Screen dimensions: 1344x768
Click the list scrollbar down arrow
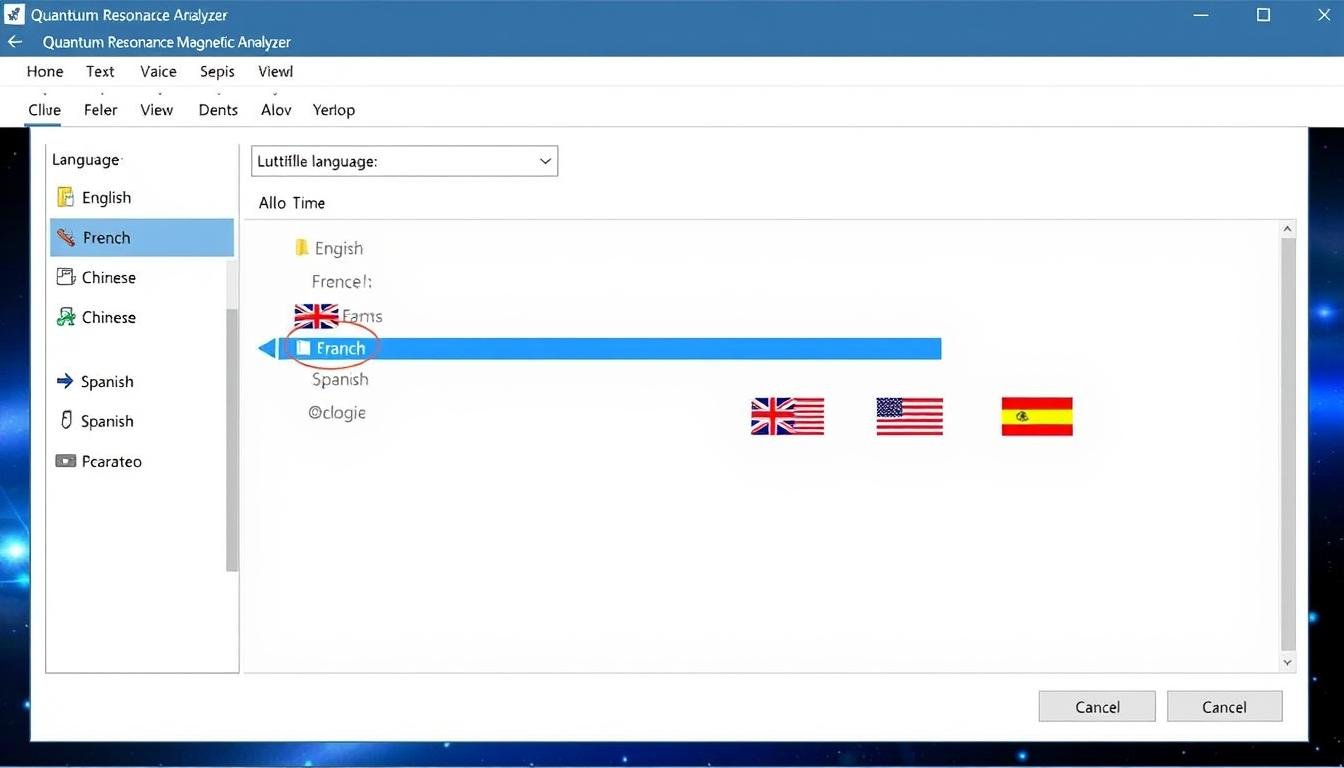point(1287,662)
